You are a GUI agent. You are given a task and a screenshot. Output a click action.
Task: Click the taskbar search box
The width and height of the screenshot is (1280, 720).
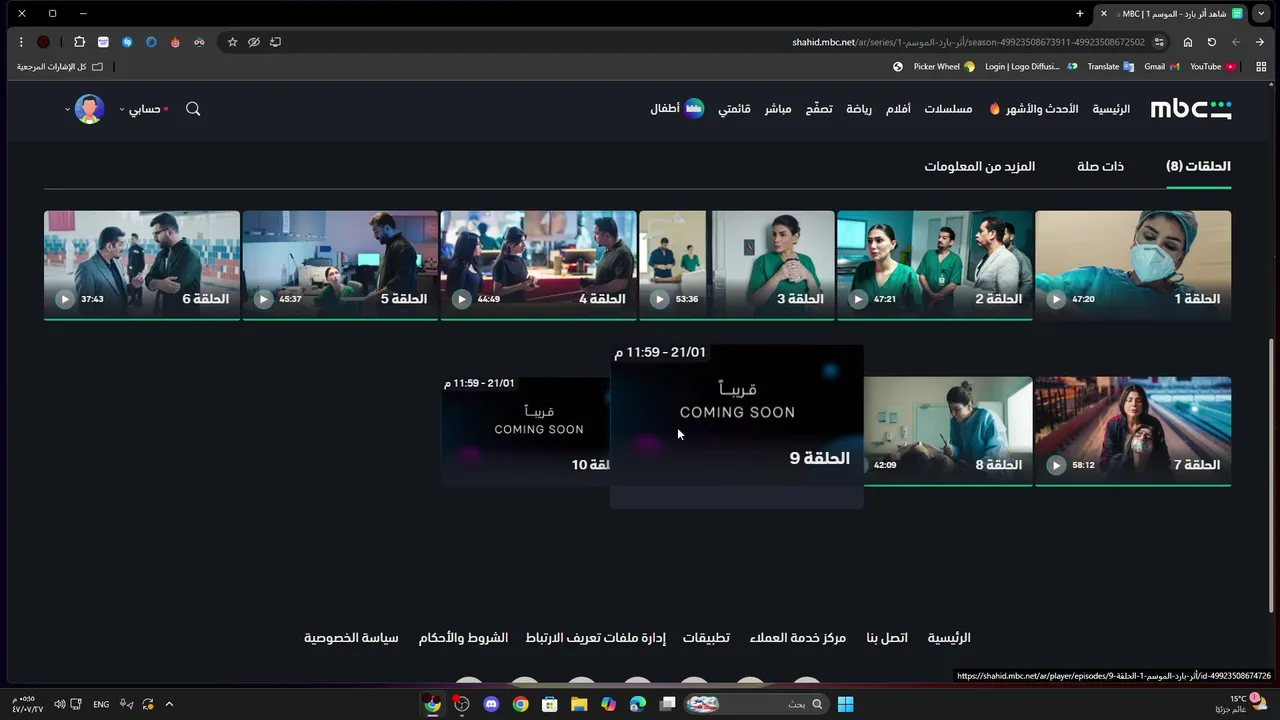click(x=756, y=704)
